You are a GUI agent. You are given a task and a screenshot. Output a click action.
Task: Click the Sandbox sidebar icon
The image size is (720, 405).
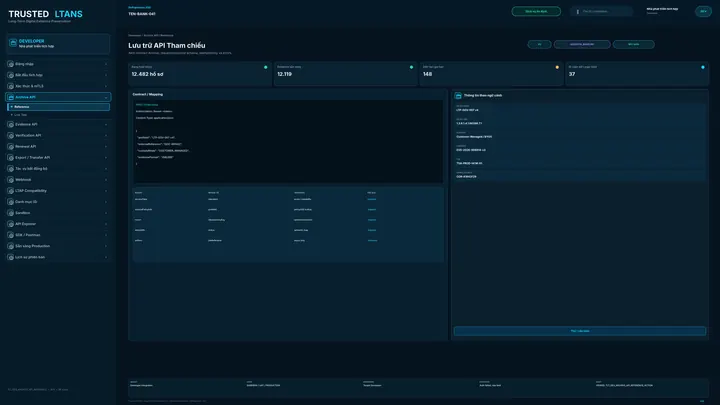(11, 213)
